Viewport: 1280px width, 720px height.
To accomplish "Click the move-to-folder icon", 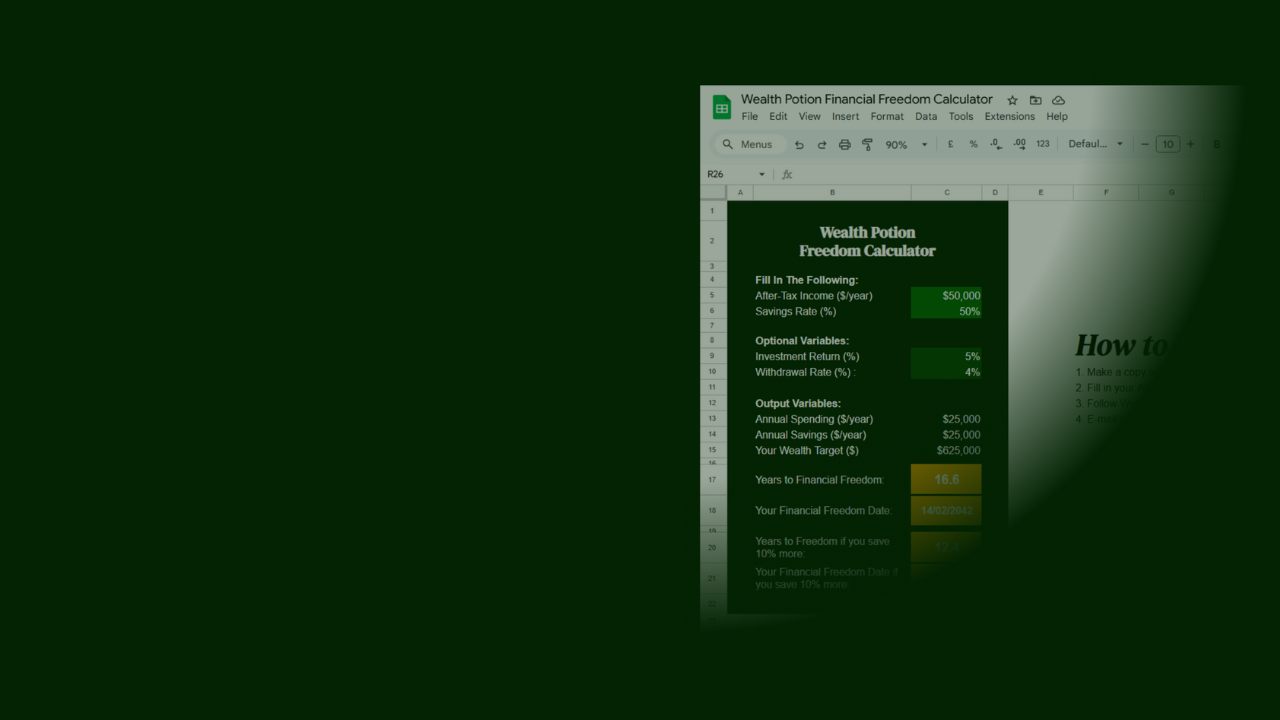I will (1035, 100).
